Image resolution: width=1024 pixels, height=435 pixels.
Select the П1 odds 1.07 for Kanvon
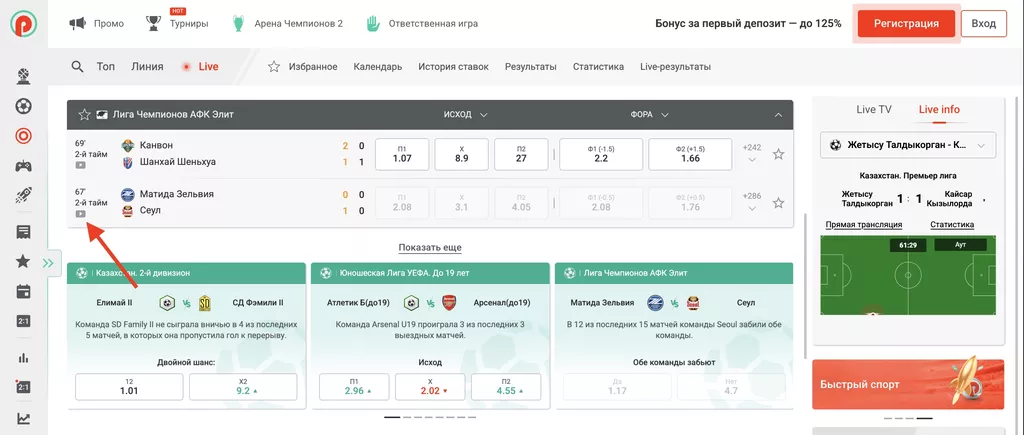tap(402, 153)
